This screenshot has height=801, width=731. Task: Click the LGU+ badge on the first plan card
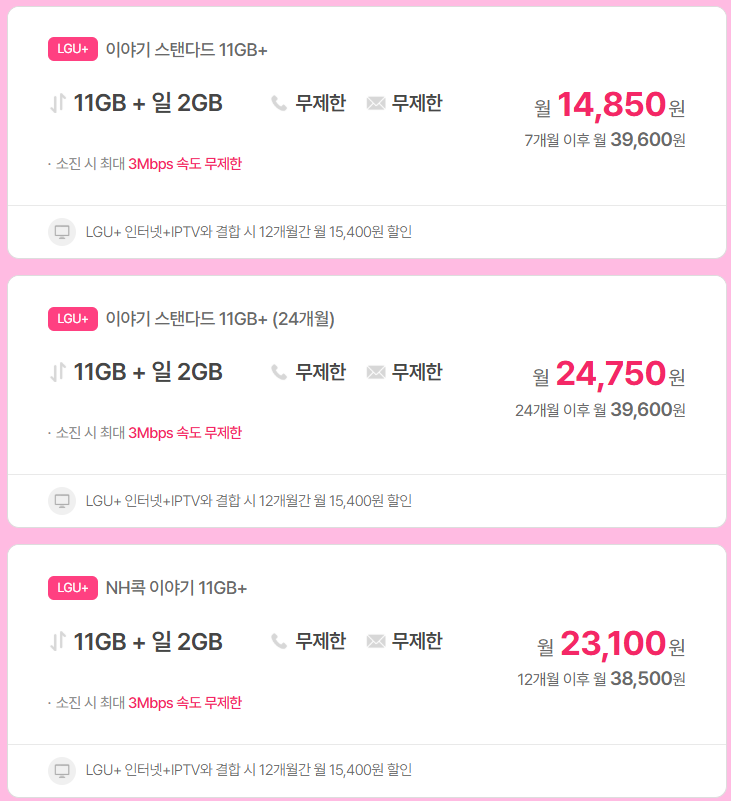pyautogui.click(x=72, y=48)
